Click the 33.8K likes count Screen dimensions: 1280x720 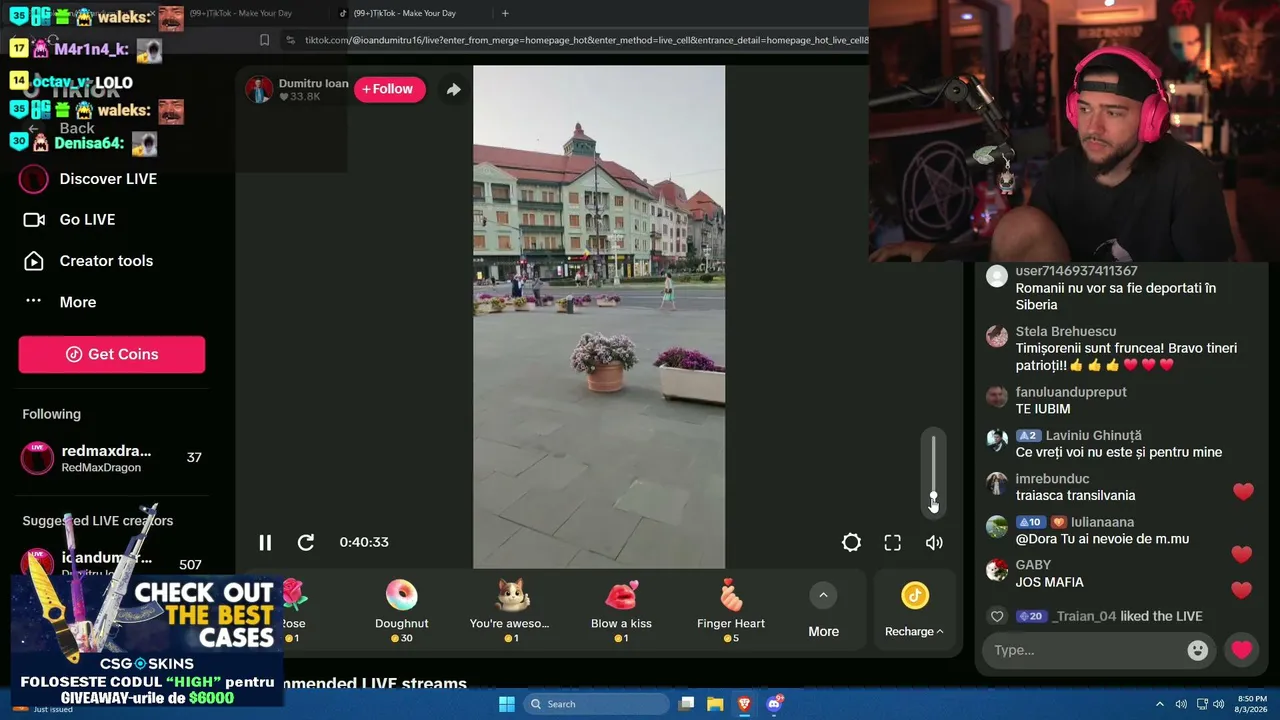pos(299,97)
